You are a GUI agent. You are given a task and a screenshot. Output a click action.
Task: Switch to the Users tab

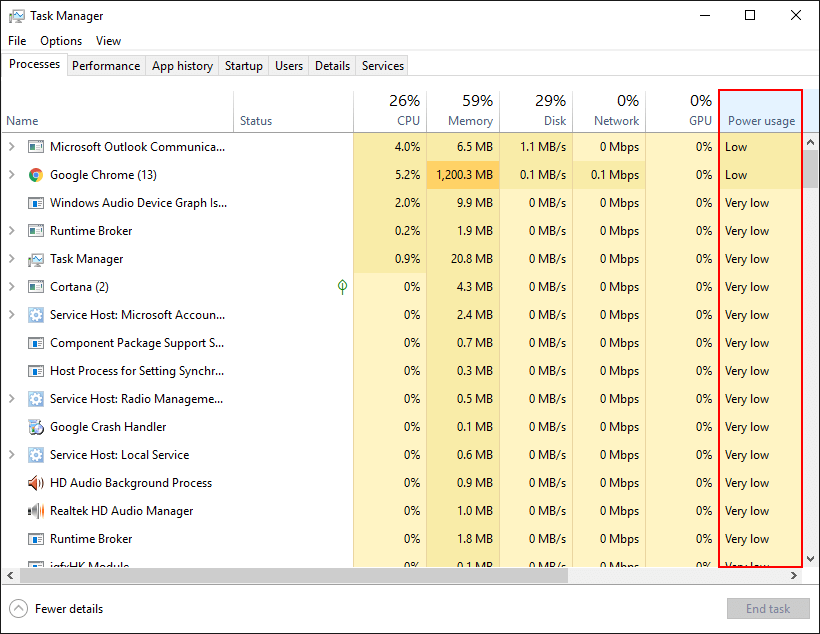[289, 66]
